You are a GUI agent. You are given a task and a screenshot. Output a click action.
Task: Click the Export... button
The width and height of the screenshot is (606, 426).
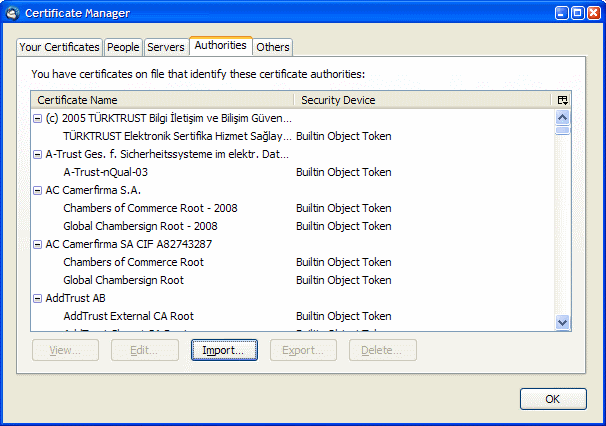pos(303,350)
